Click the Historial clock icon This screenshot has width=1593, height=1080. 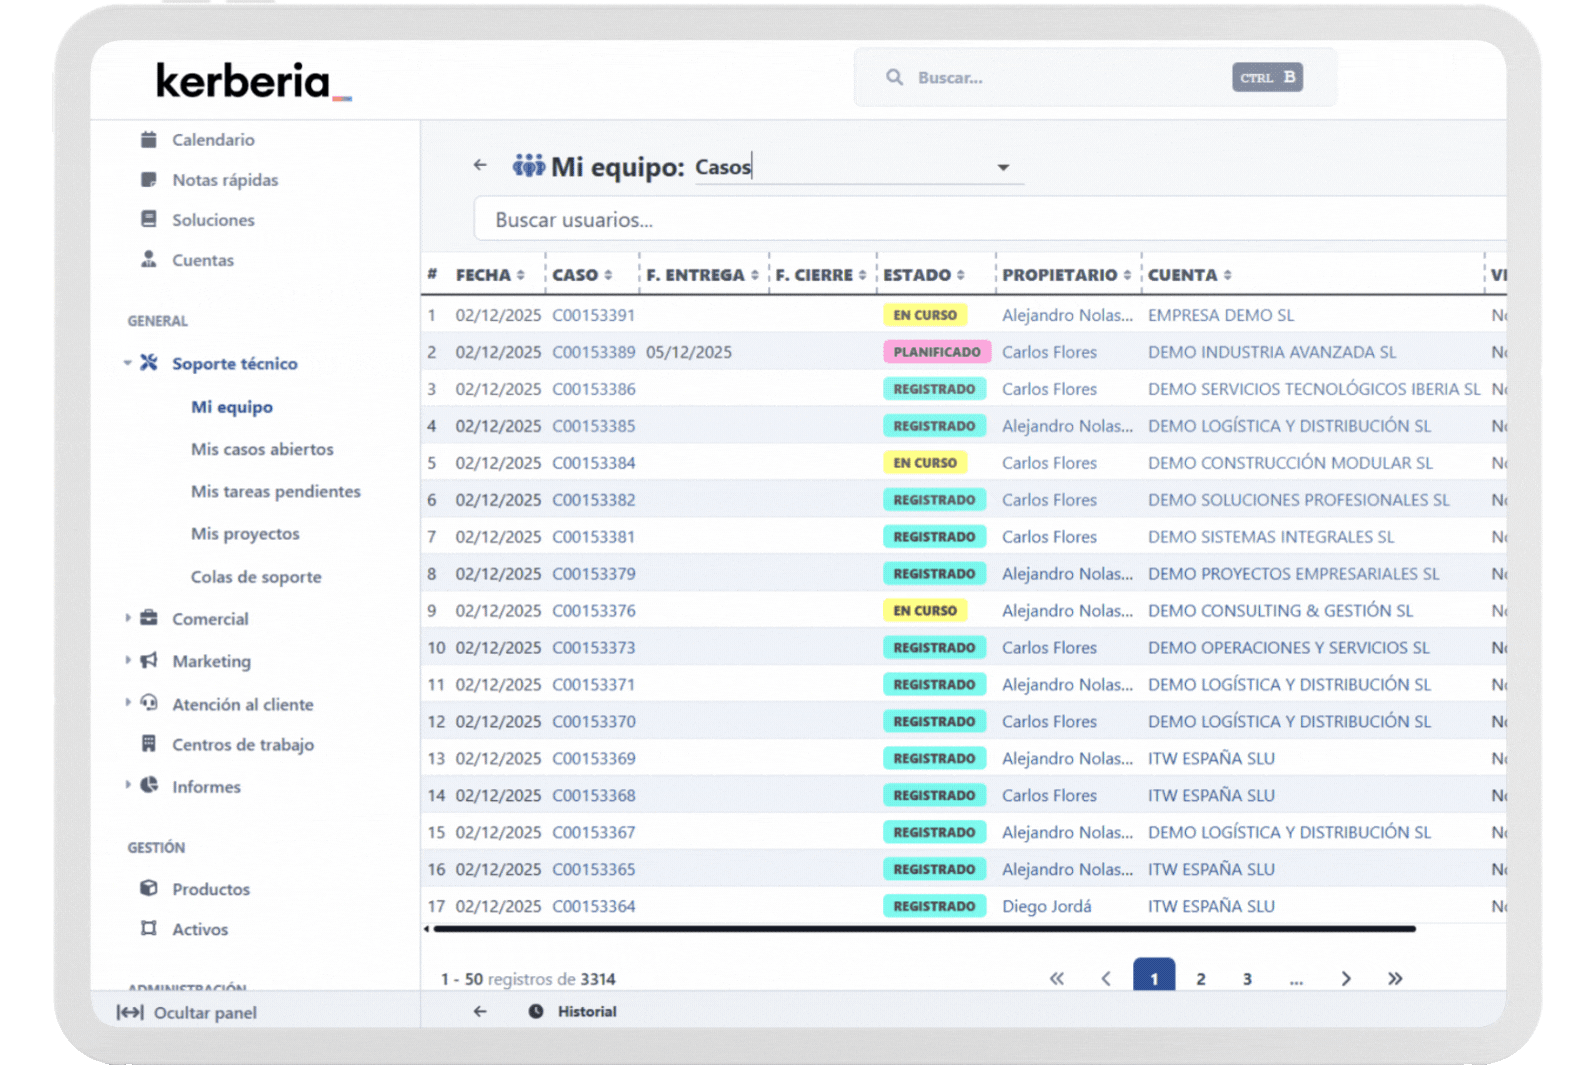pos(536,1011)
